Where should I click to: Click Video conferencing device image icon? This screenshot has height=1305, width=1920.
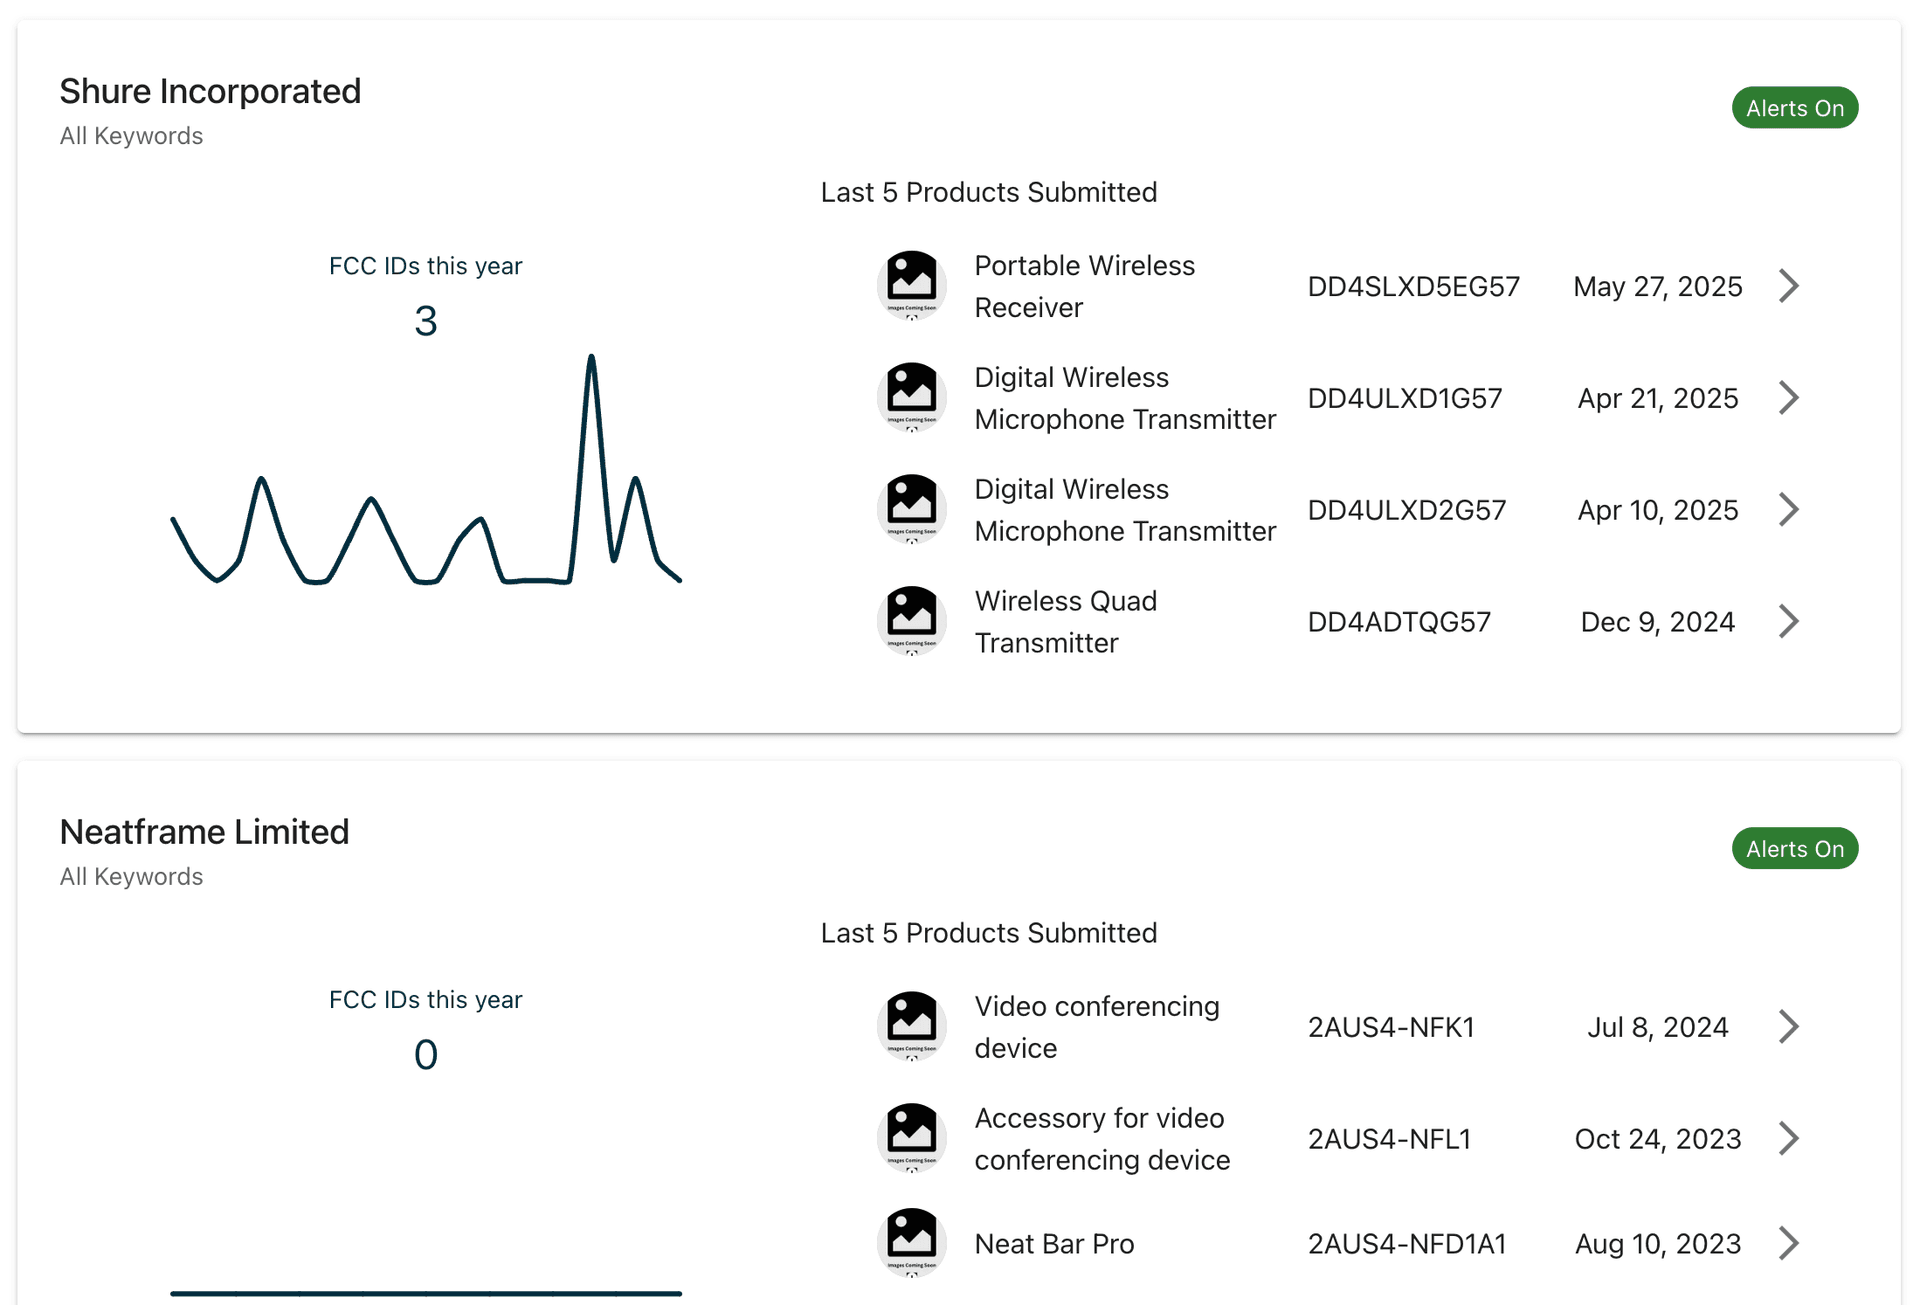(911, 1026)
